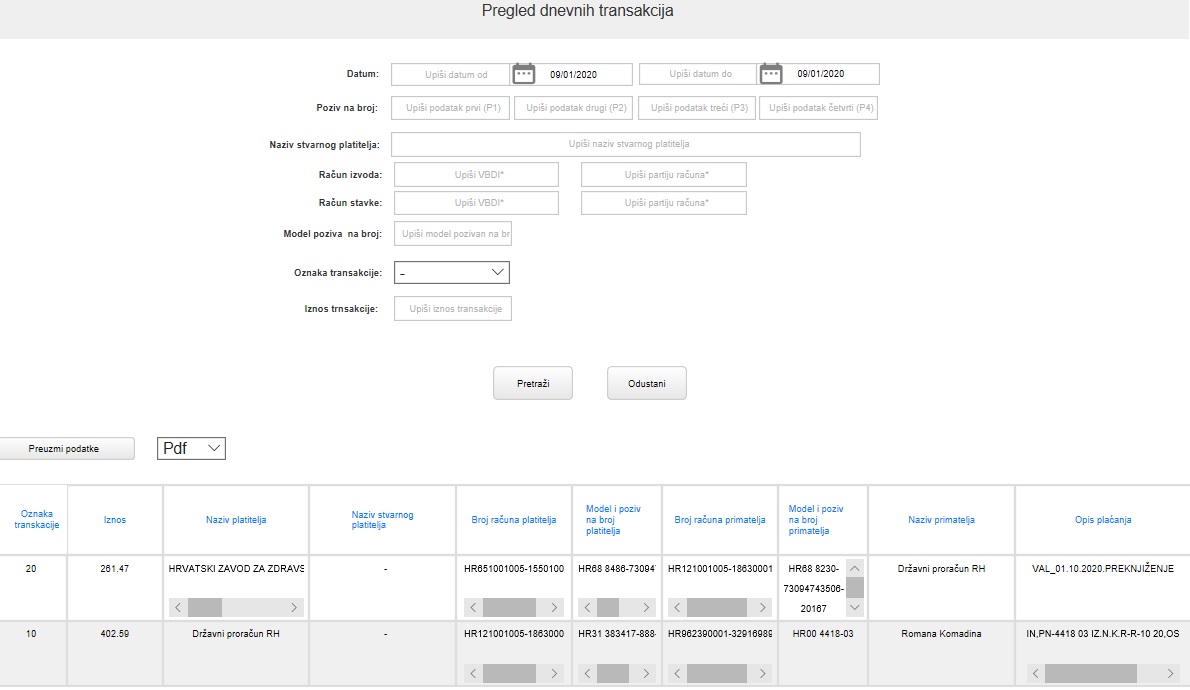Screen dimensions: 1190x690
Task: Focus the Naziv stvarnog platitelja input field
Action: pos(625,145)
